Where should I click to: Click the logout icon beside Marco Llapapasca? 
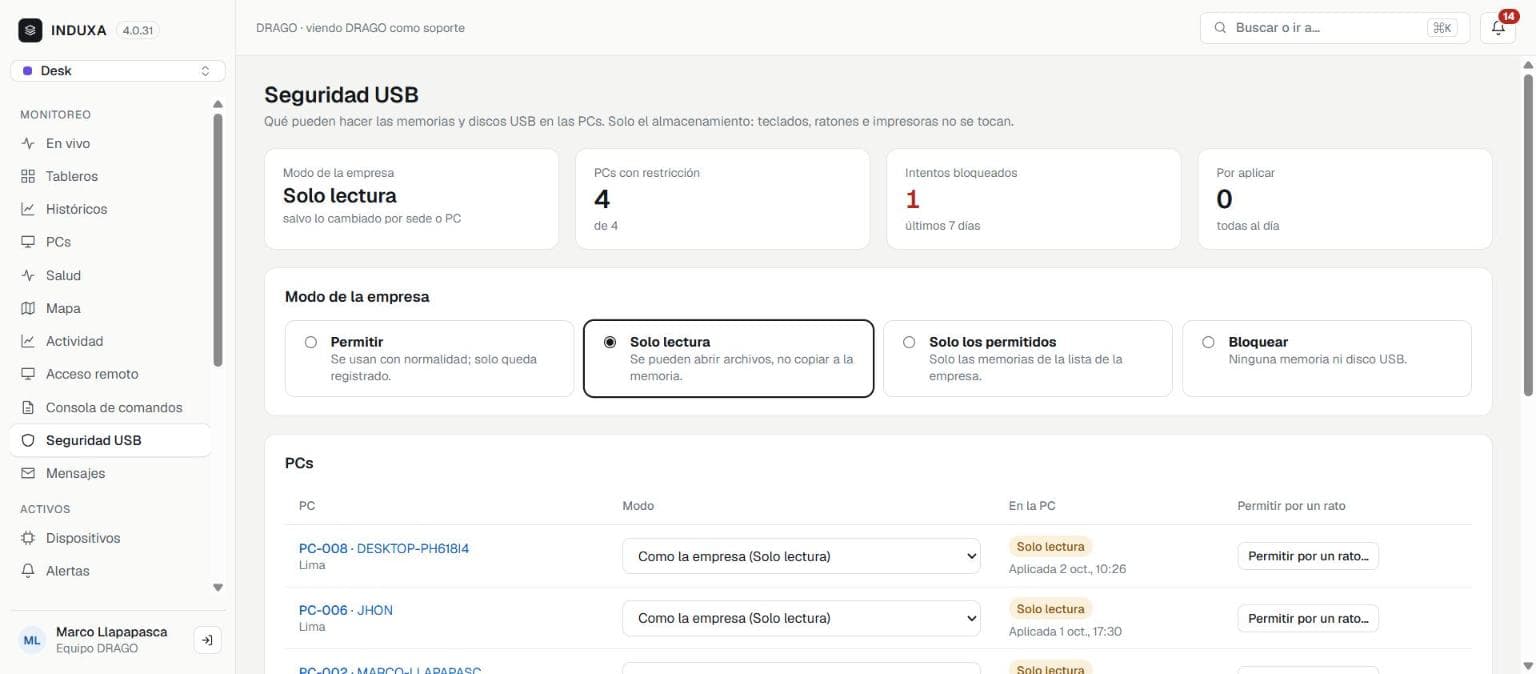tap(207, 640)
